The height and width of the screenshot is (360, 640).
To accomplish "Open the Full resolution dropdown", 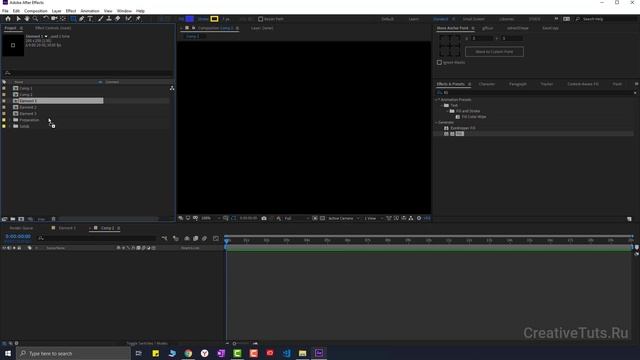I will 296,218.
